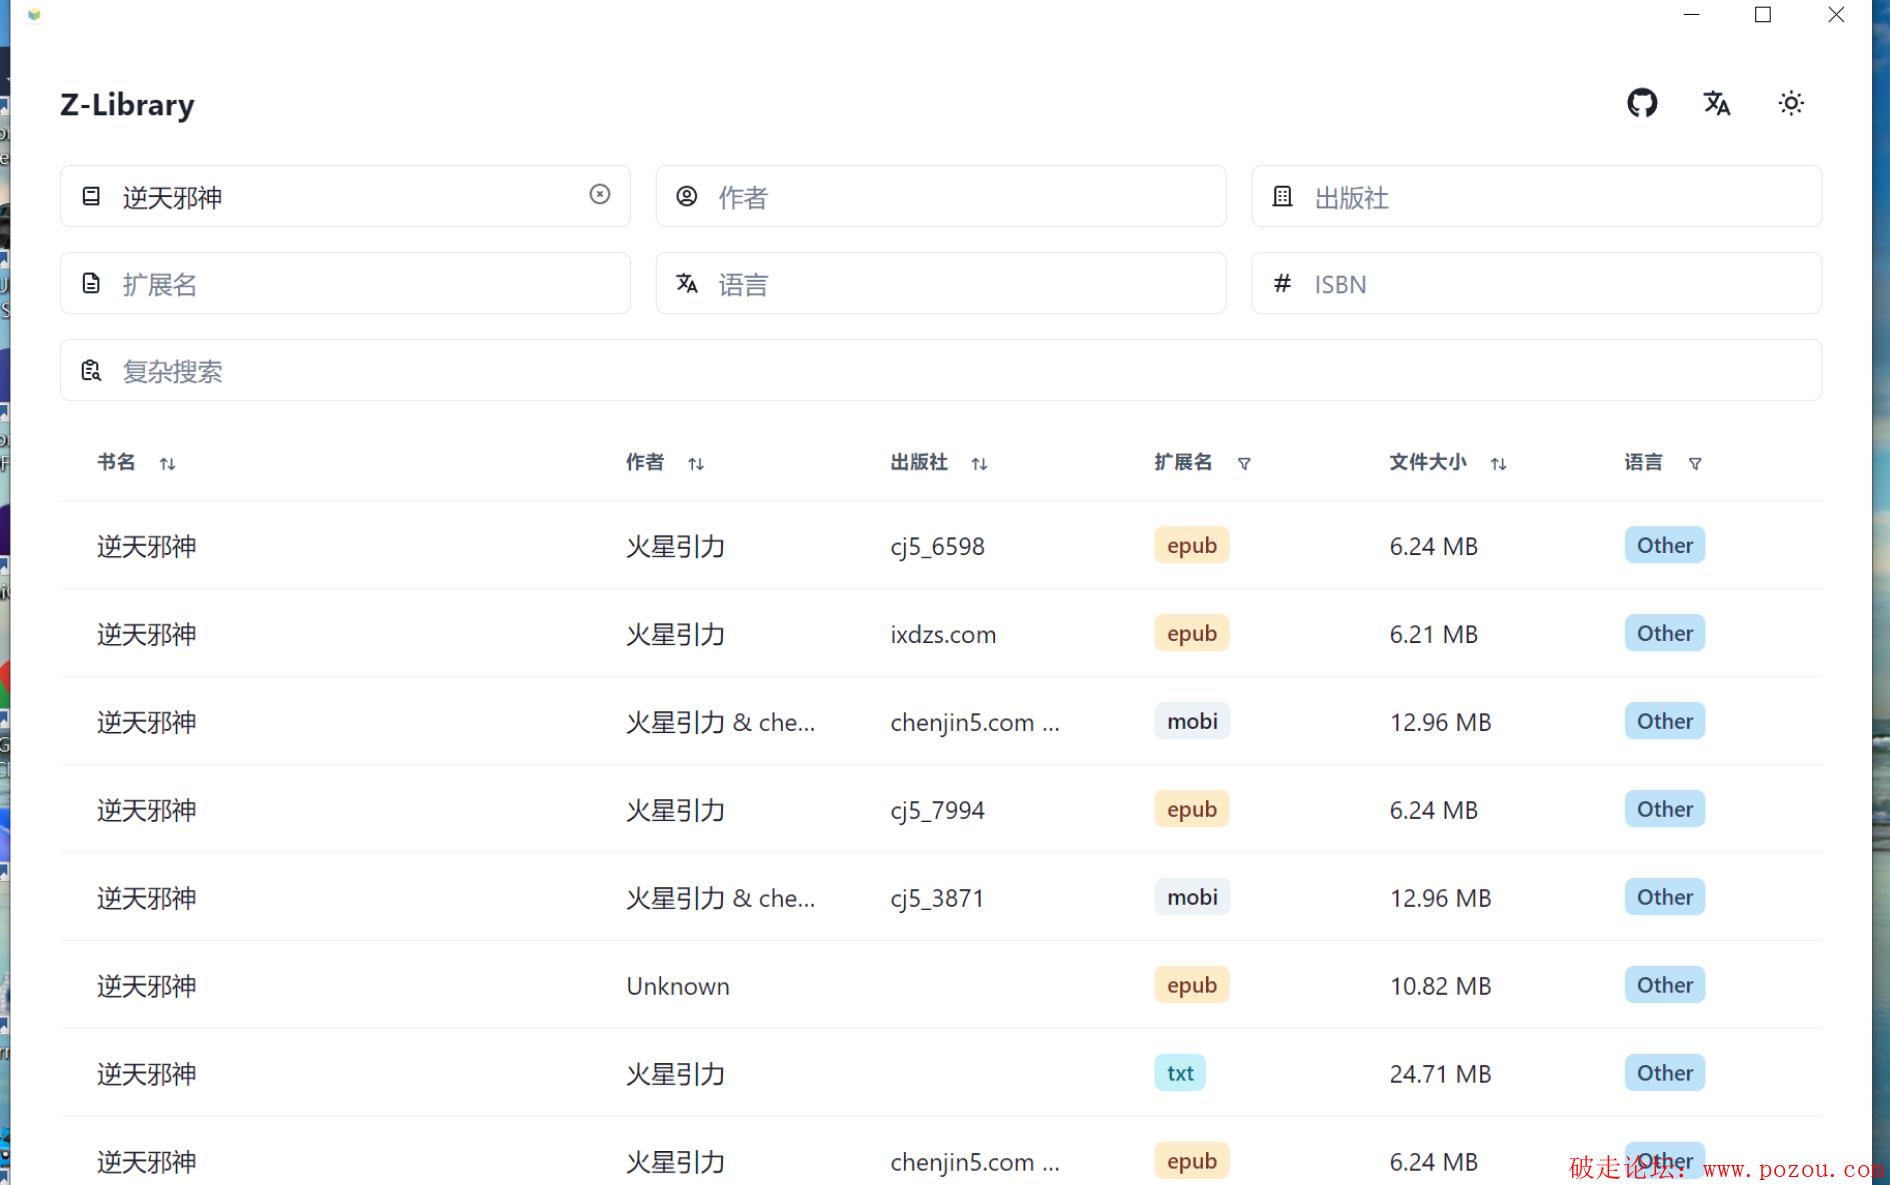
Task: Click the ISBN input field
Action: coord(1536,283)
